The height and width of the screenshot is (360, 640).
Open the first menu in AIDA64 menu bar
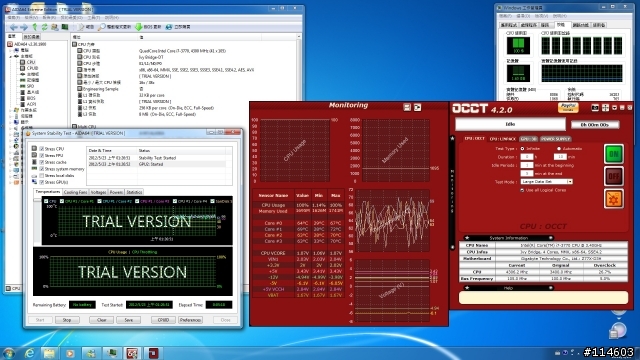pyautogui.click(x=14, y=18)
